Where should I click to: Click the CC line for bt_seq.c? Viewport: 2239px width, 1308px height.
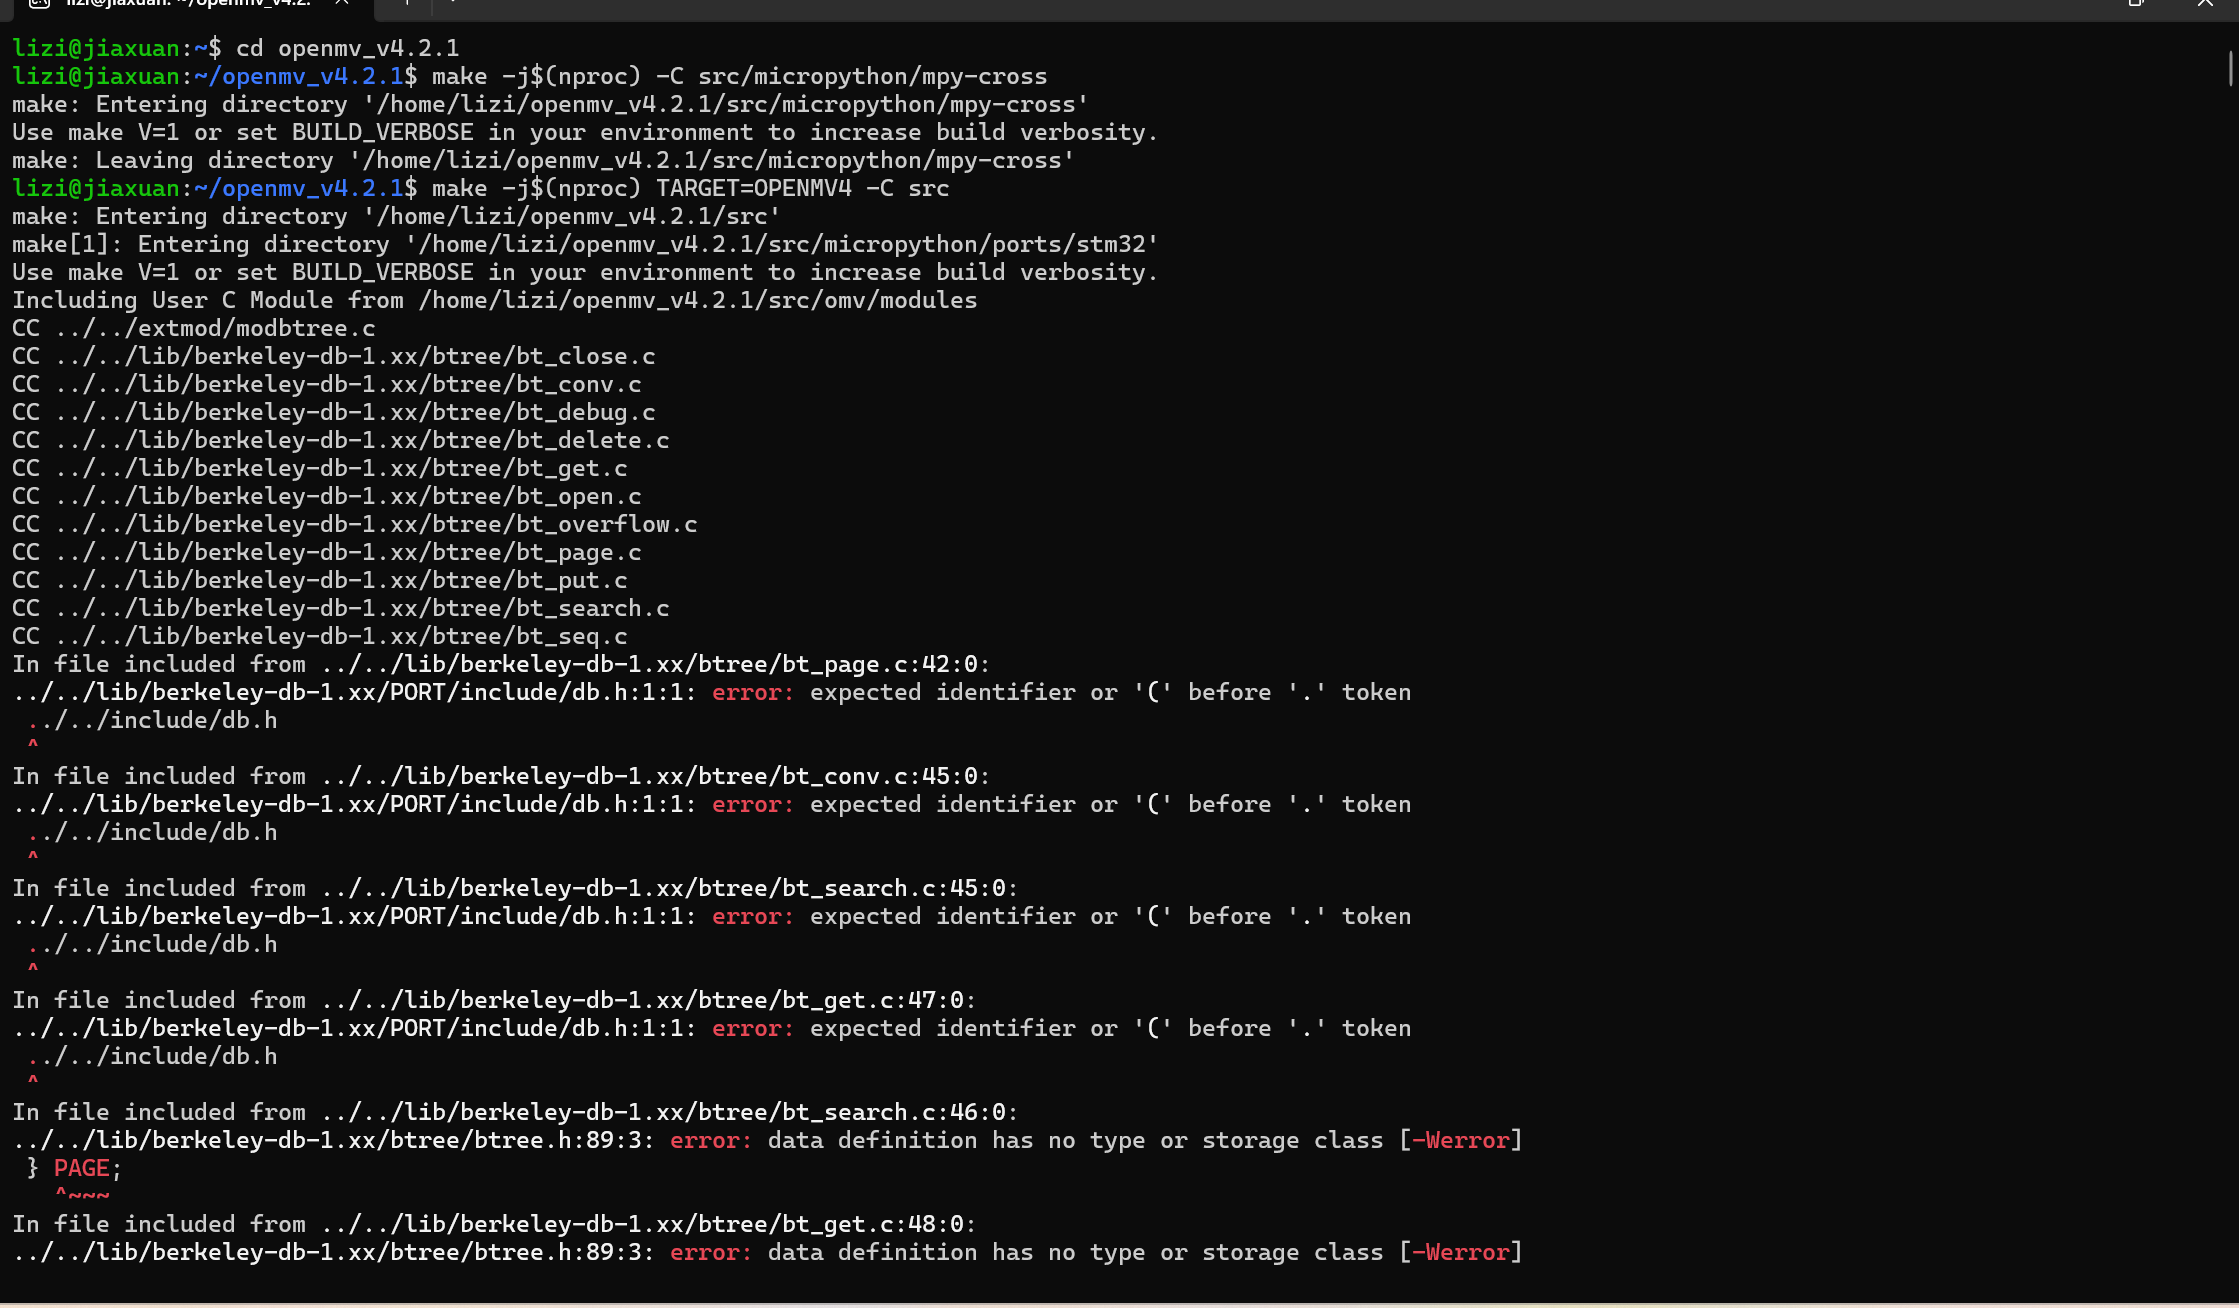click(320, 636)
